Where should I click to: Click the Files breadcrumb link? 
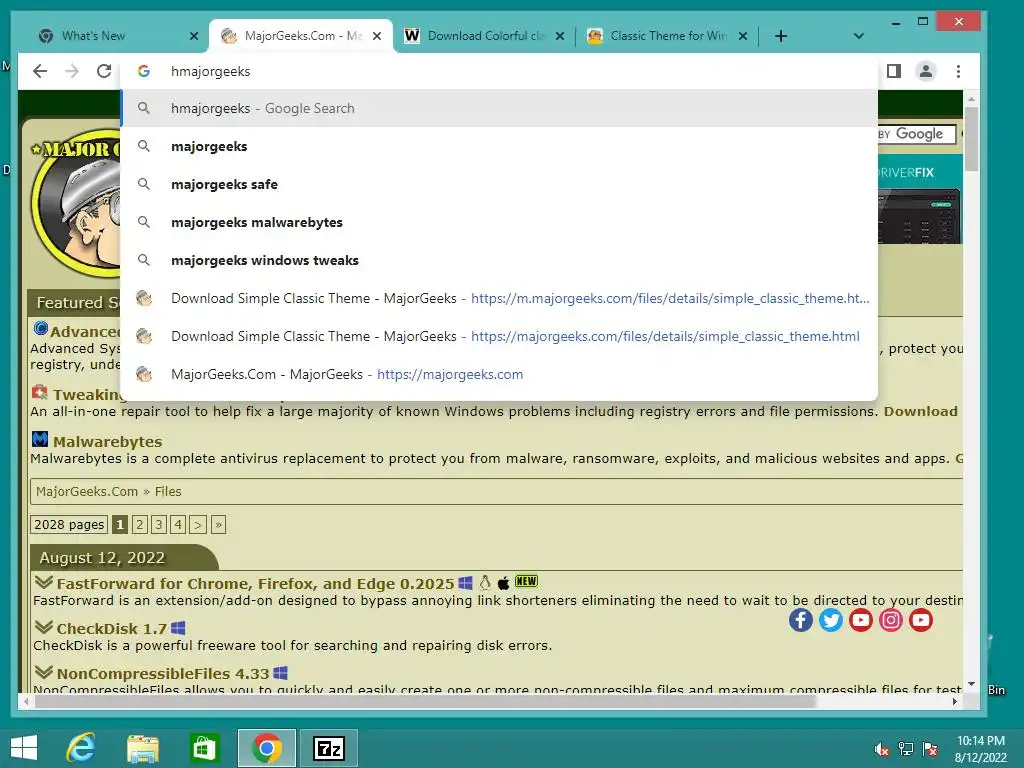tap(168, 492)
